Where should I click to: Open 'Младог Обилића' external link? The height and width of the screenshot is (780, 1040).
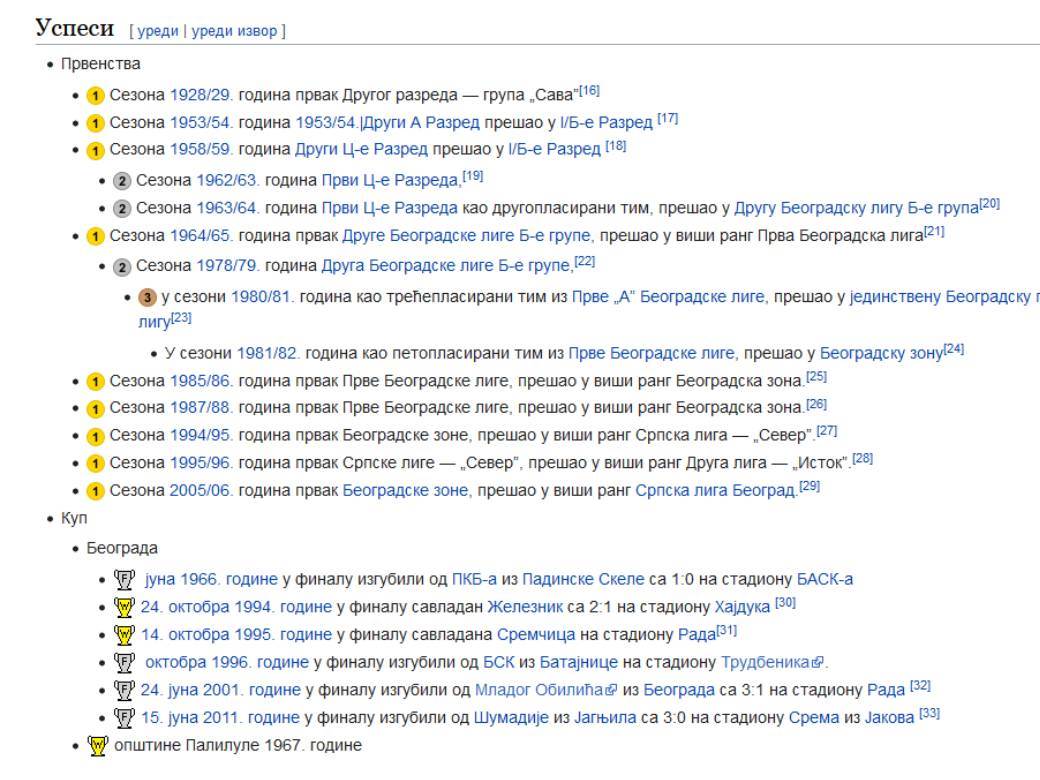click(547, 689)
